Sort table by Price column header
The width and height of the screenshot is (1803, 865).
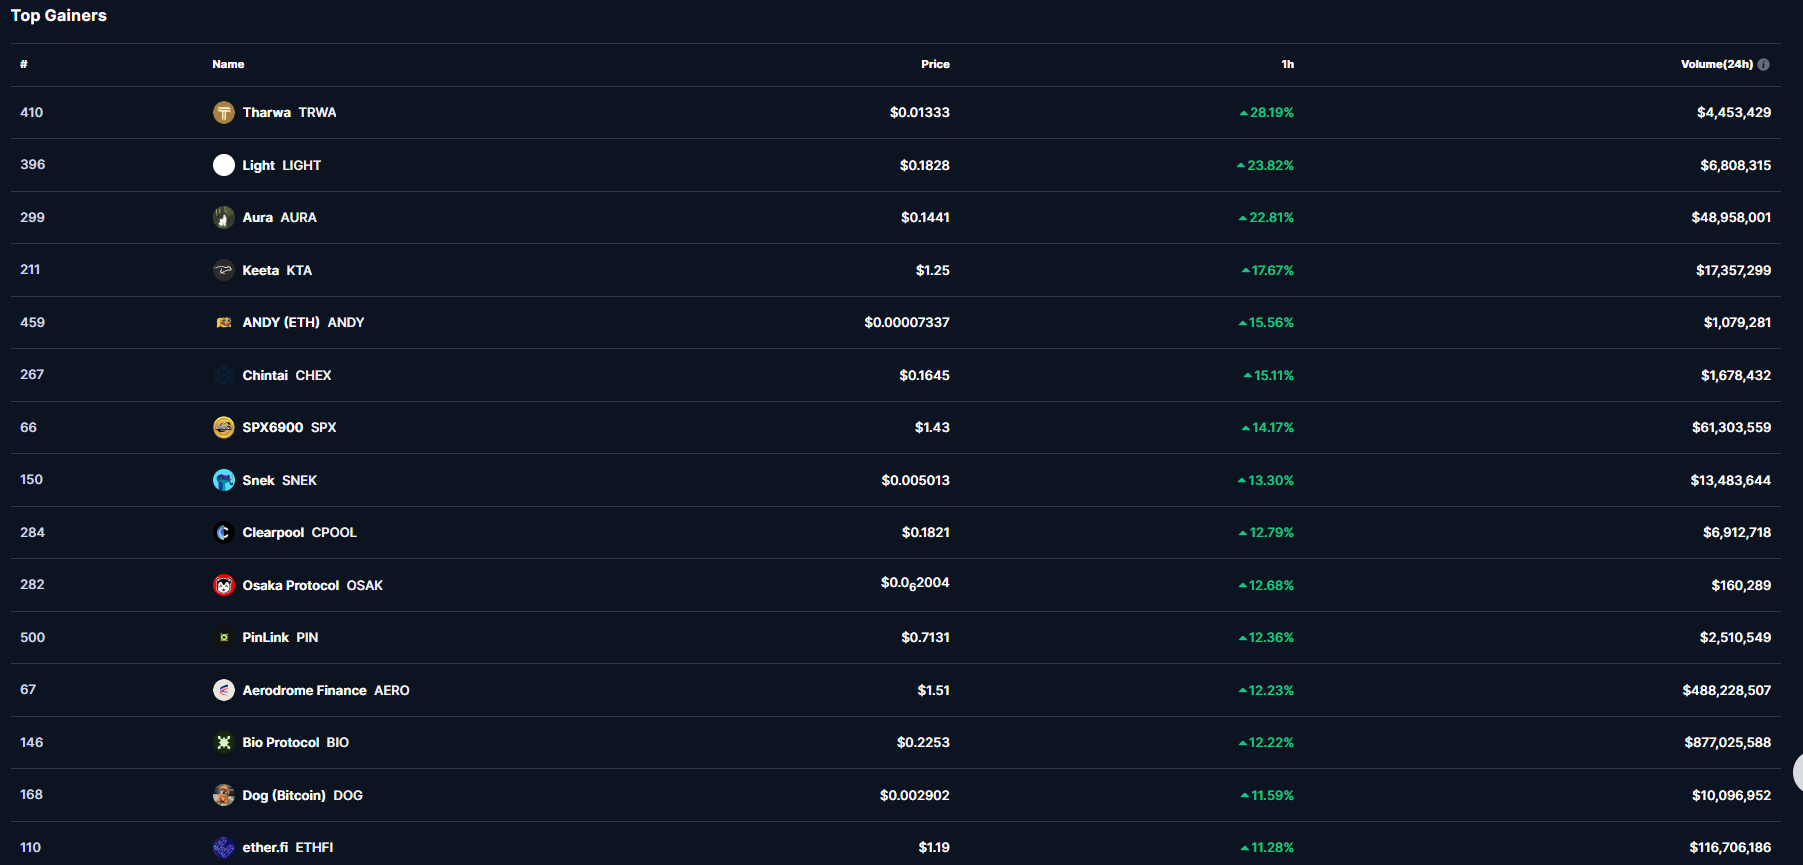coord(935,64)
